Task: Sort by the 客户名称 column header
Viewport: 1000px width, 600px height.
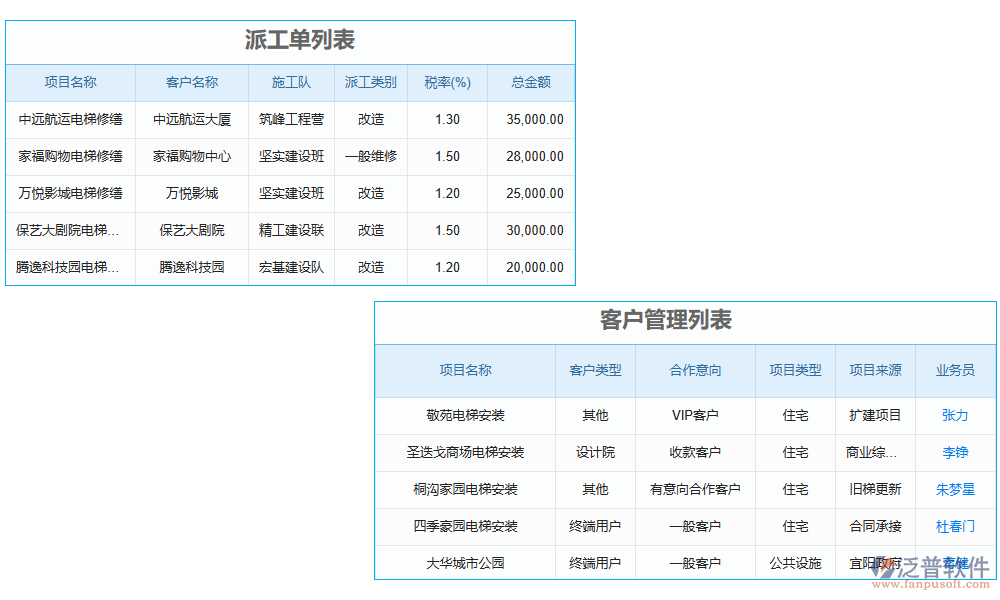Action: click(191, 83)
